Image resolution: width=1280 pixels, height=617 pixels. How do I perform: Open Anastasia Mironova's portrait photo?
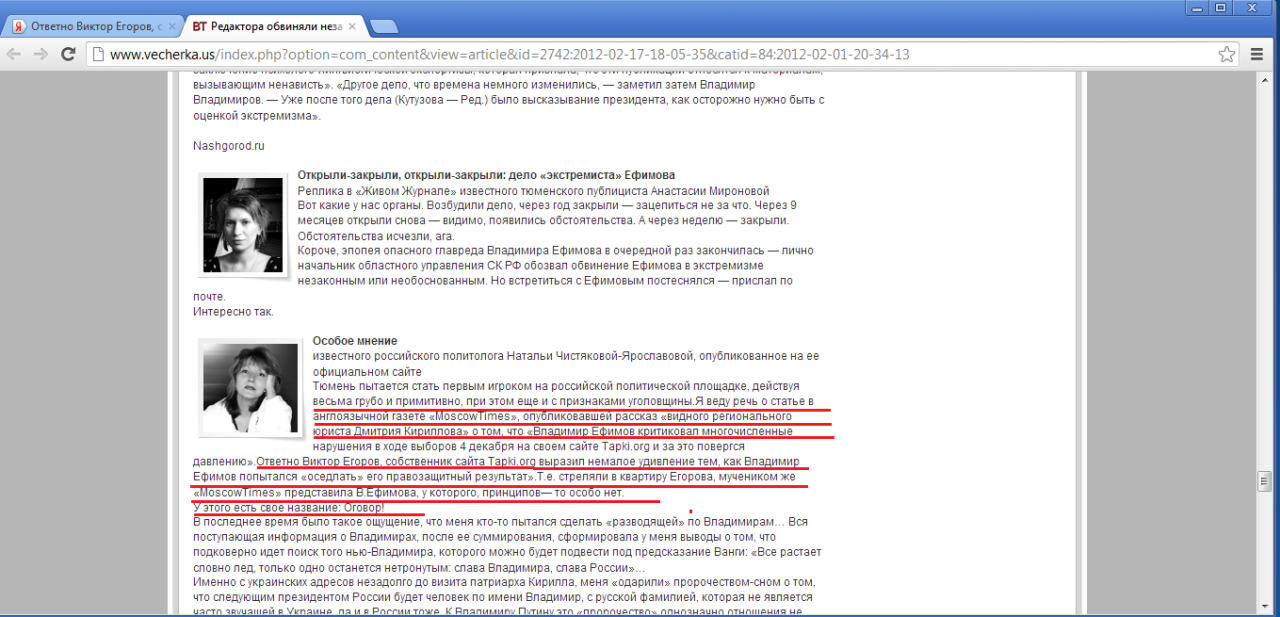pos(242,225)
